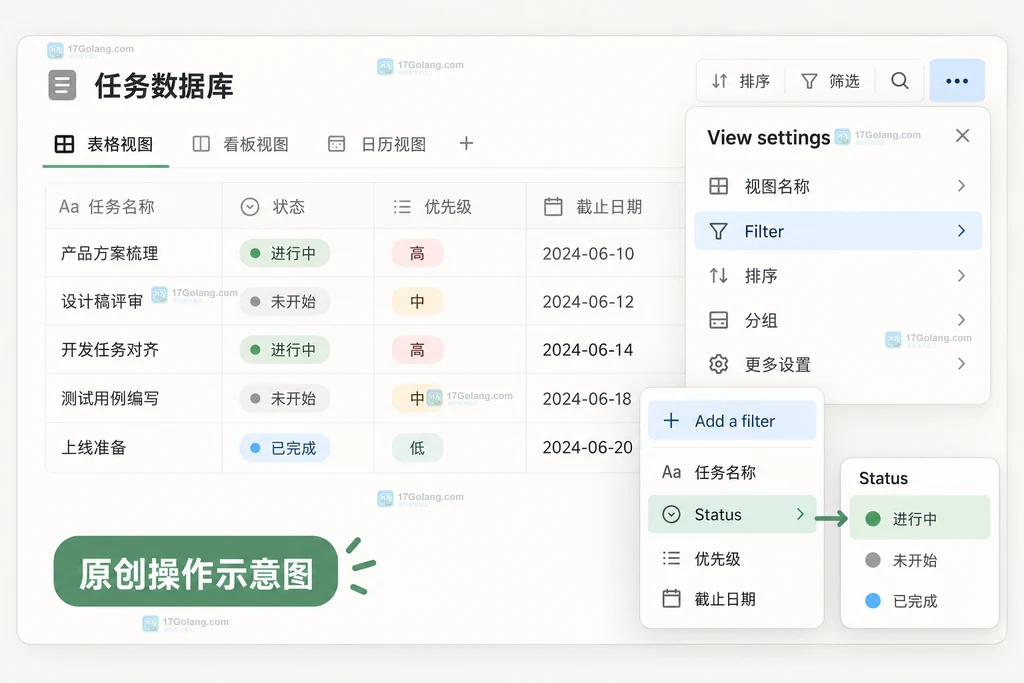
Task: Click the search magnifier icon
Action: coord(899,80)
